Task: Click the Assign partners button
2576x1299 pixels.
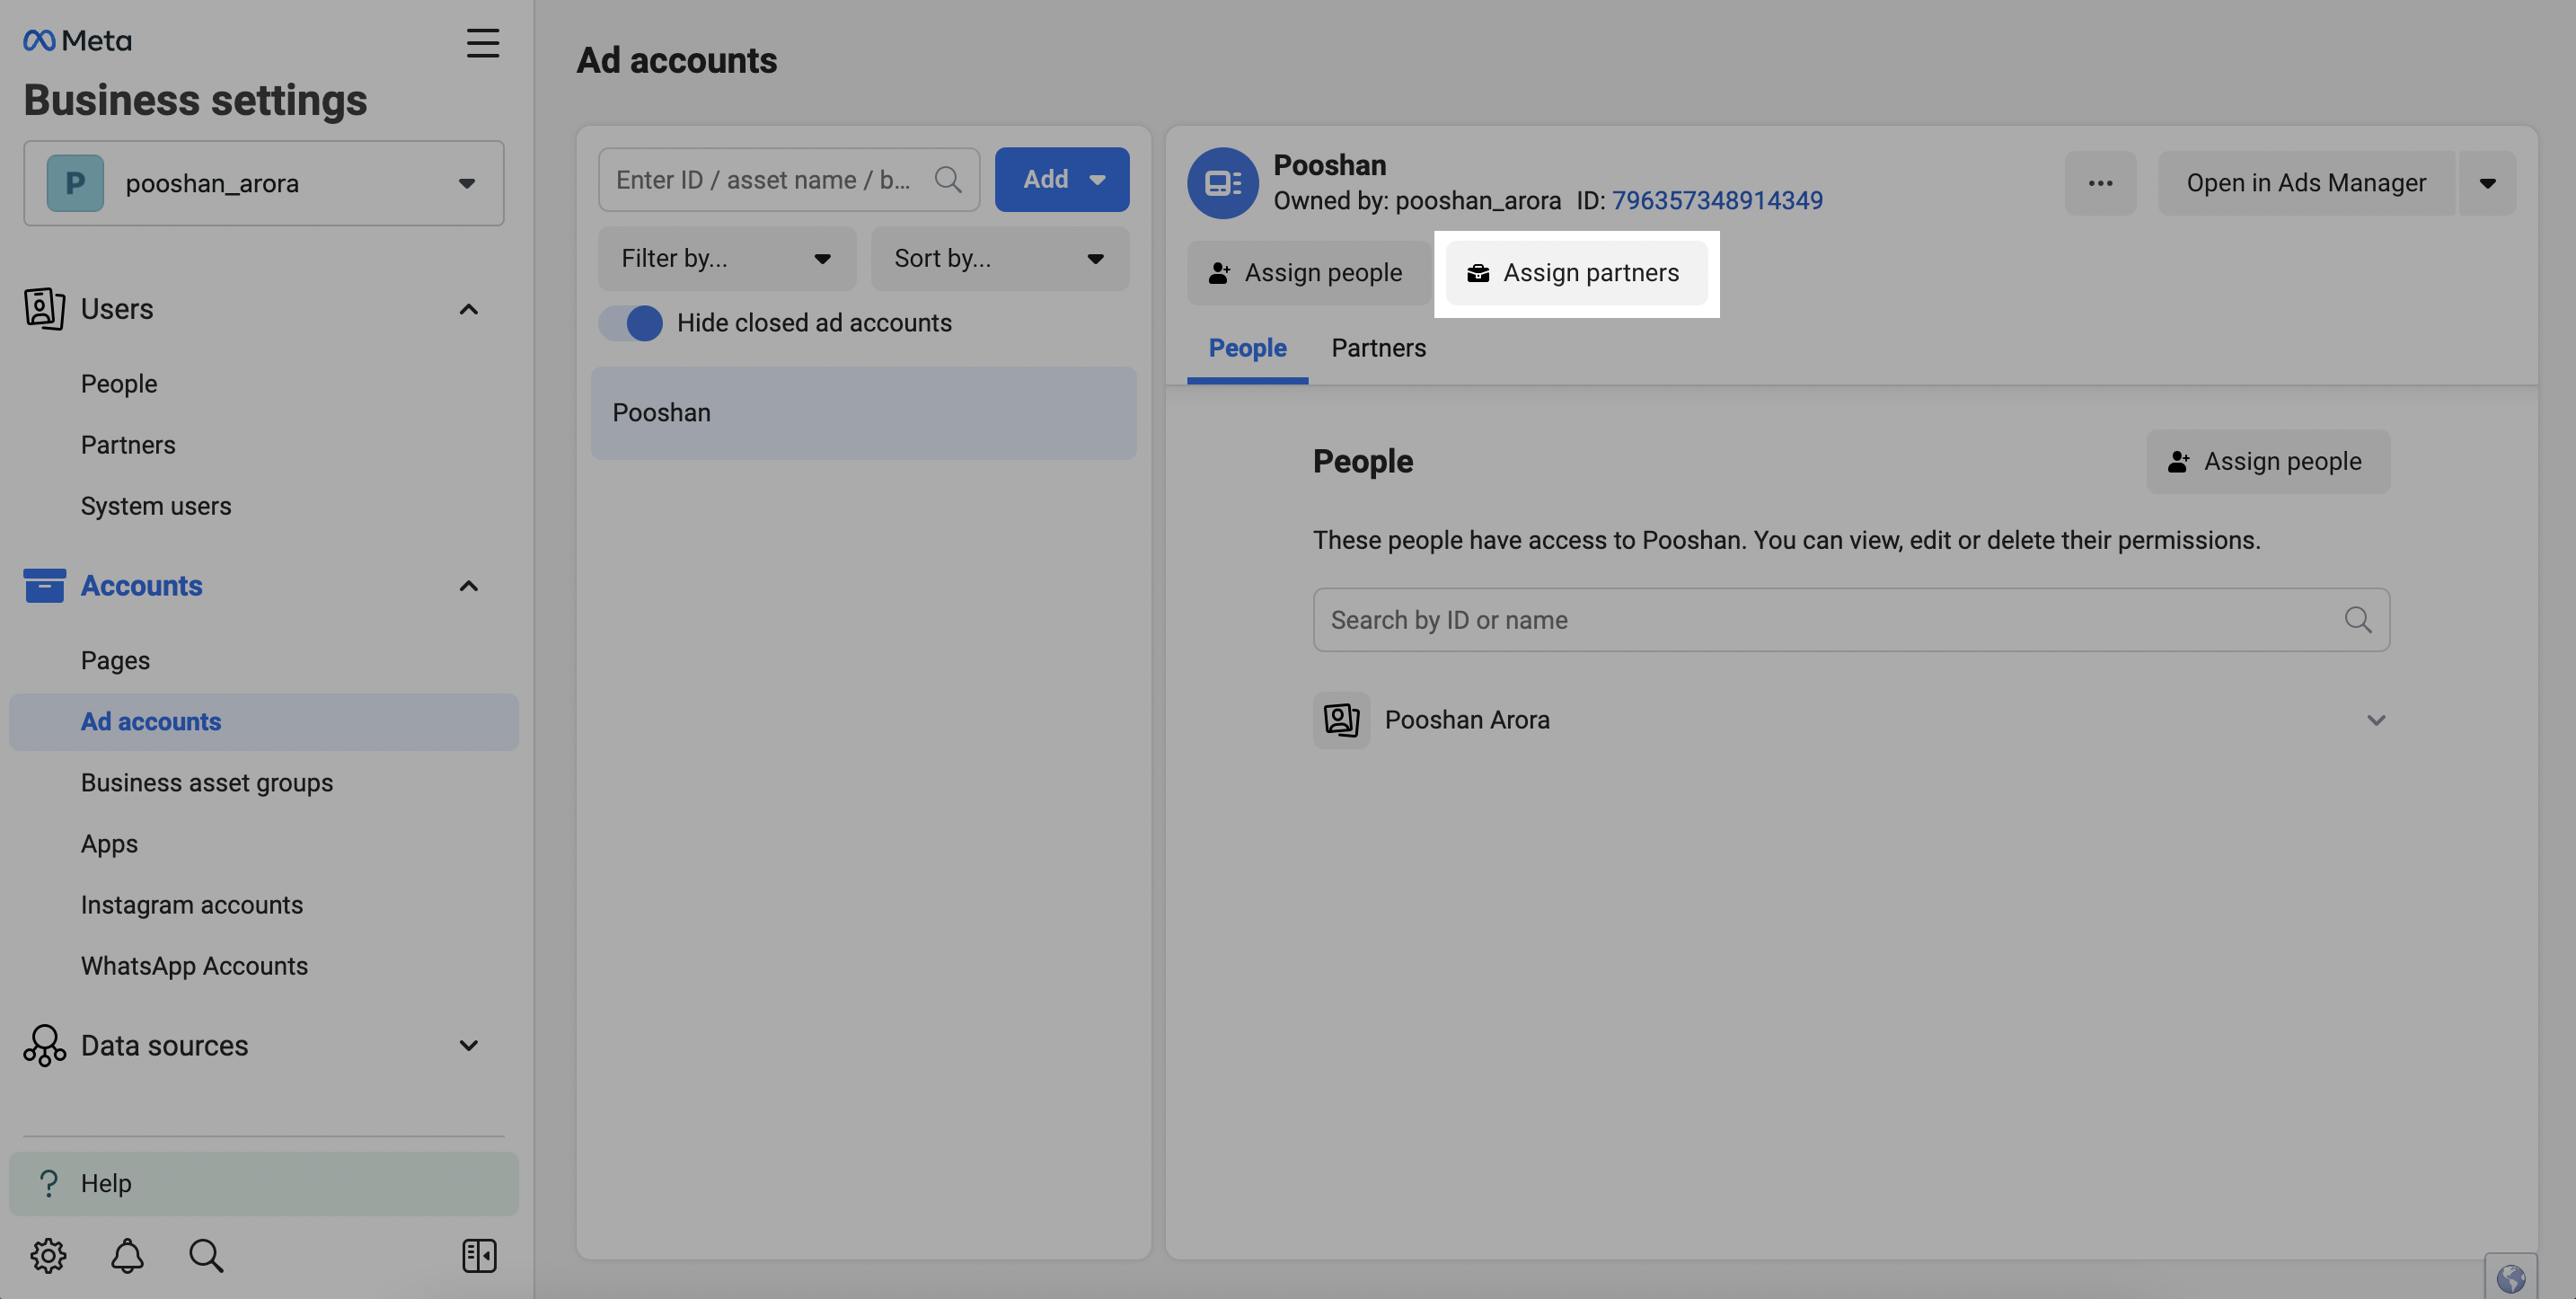Action: (x=1576, y=273)
